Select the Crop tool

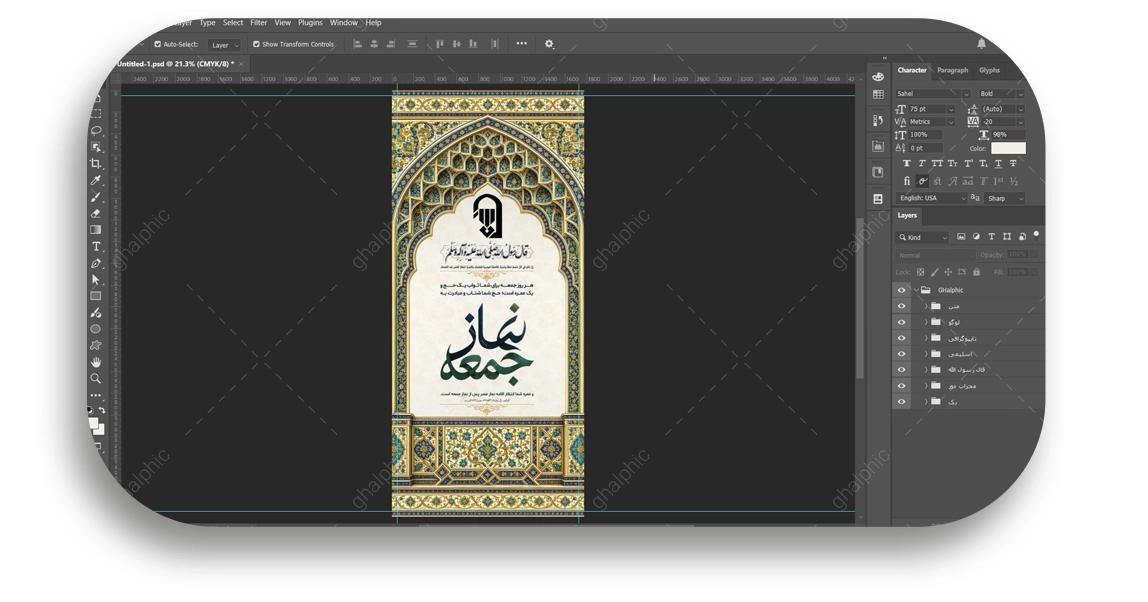(96, 164)
